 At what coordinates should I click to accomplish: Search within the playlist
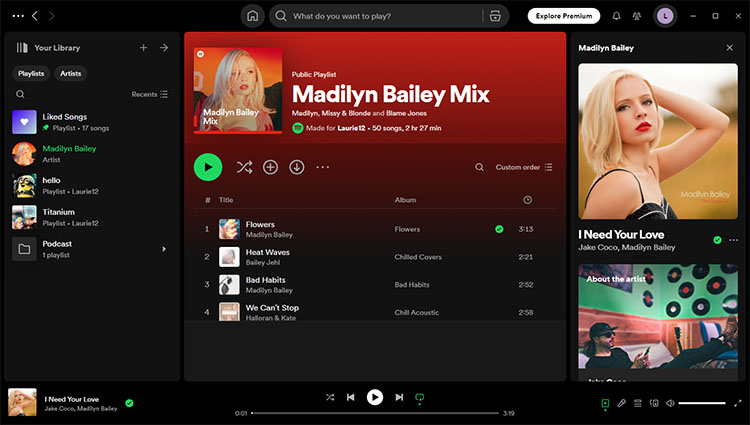(479, 167)
